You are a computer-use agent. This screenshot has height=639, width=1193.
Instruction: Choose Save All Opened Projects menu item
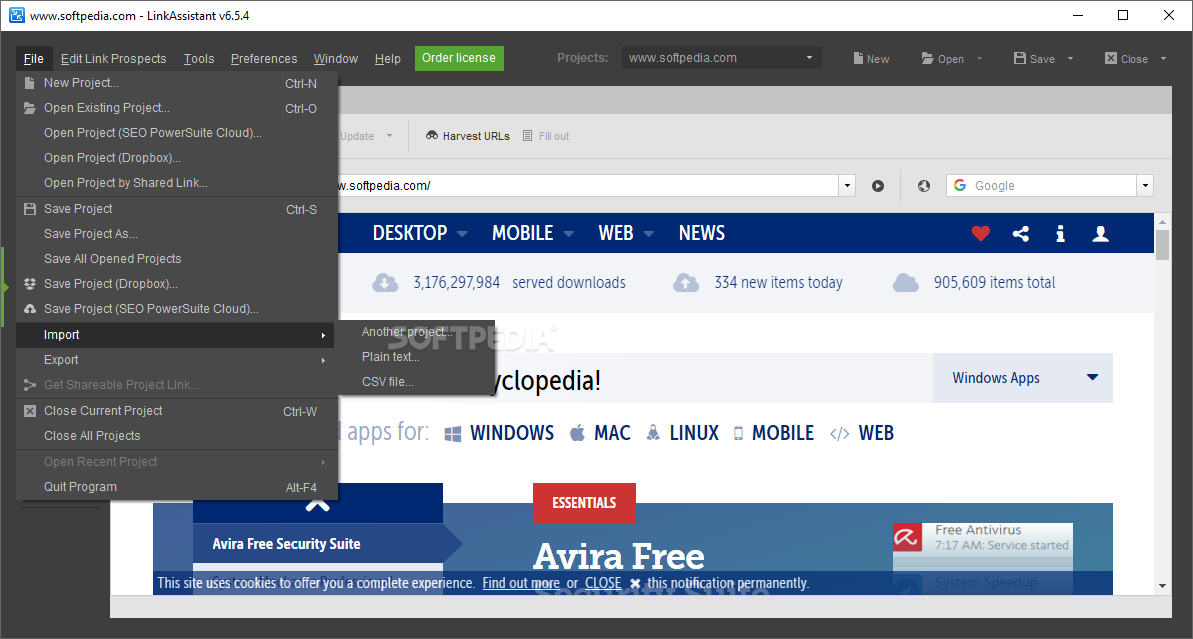click(177, 259)
